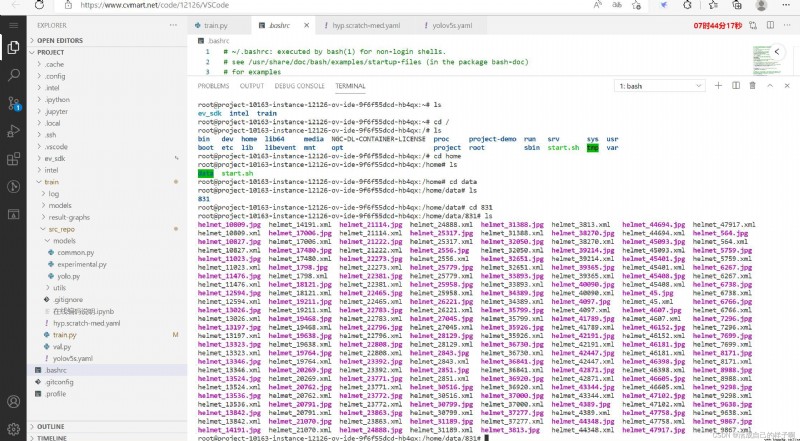Open the 1: bash terminal selector dropdown
The height and width of the screenshot is (441, 800).
pos(660,86)
